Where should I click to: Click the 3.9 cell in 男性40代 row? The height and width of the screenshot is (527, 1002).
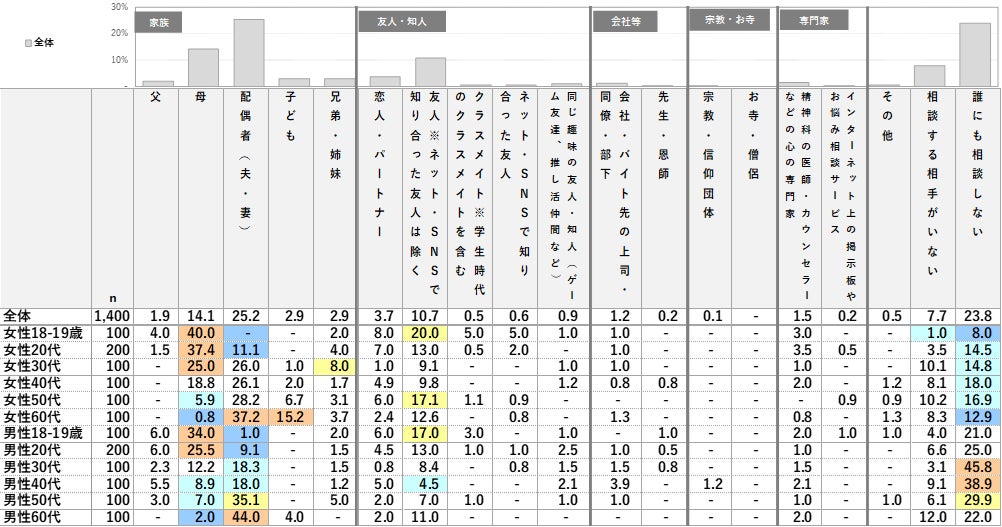click(x=619, y=484)
